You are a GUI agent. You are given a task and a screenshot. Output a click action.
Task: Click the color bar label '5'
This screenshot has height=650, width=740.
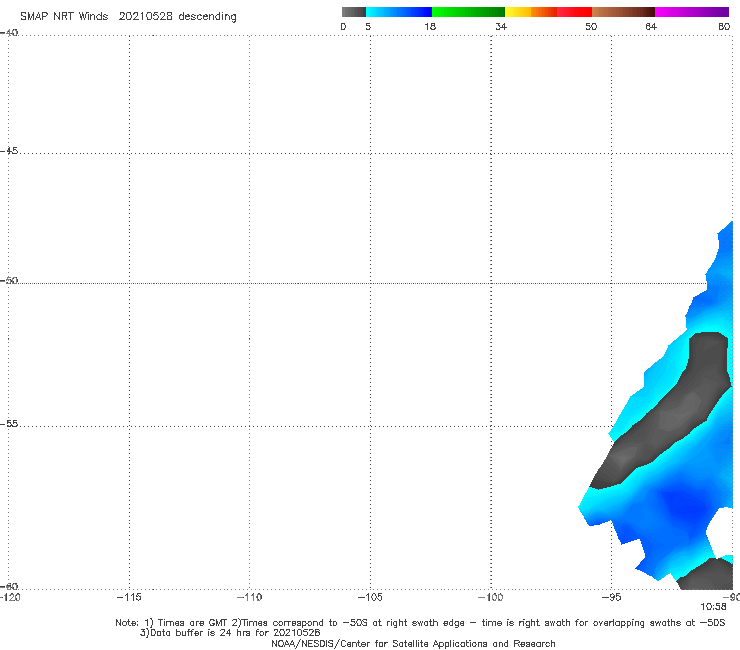pyautogui.click(x=368, y=26)
